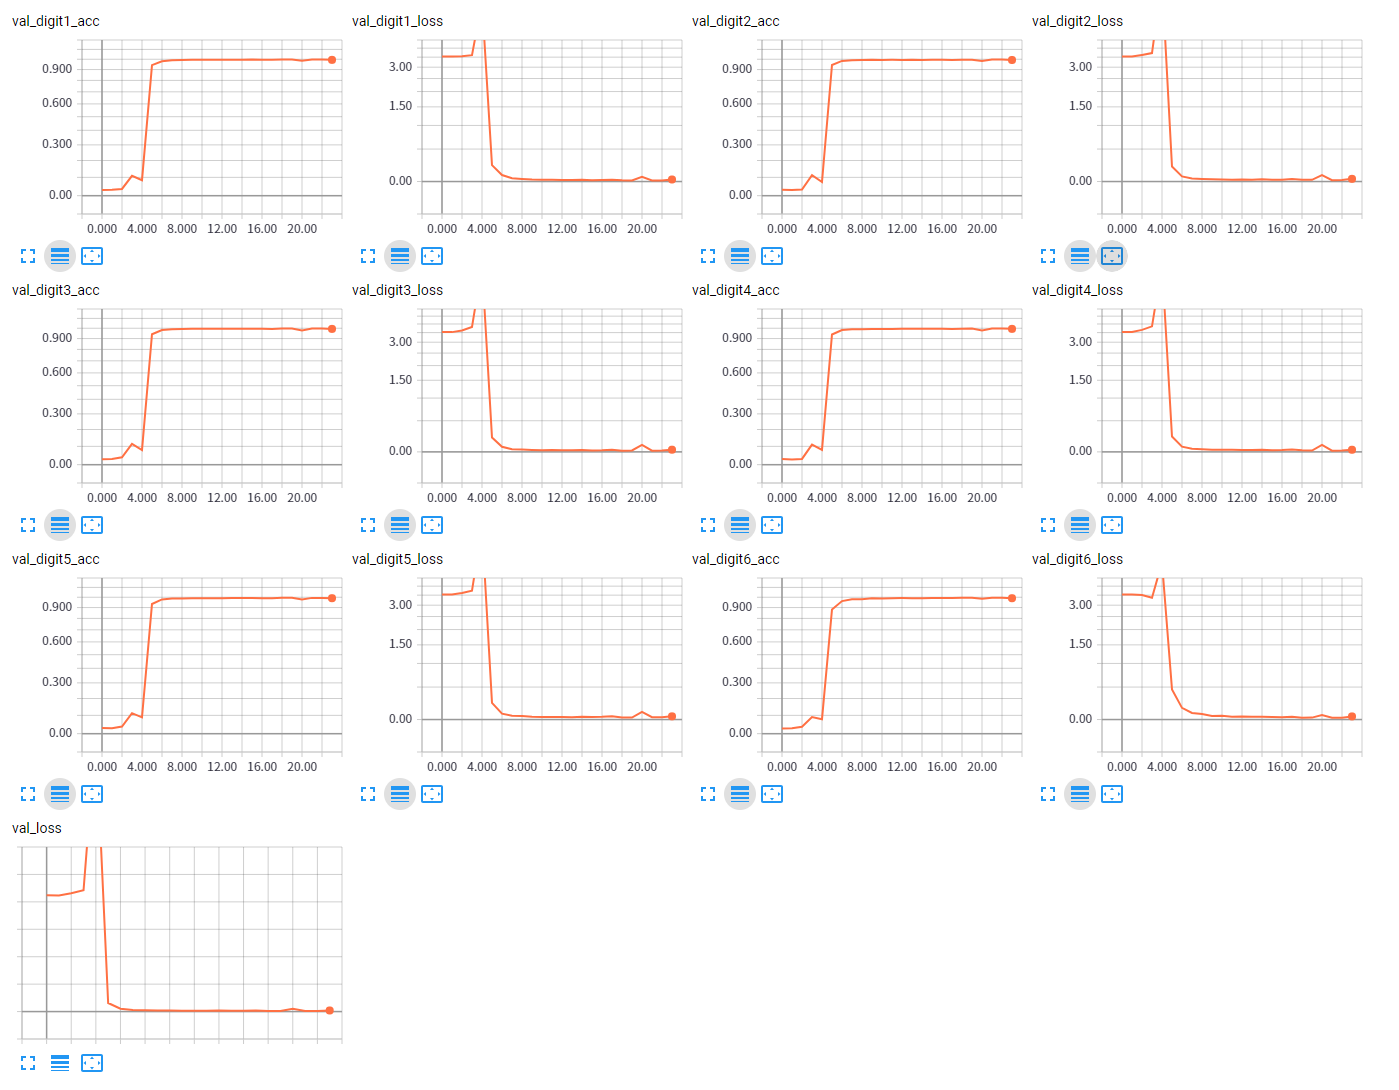
Task: Expand the val_digit1_acc chart to full size
Action: [28, 256]
